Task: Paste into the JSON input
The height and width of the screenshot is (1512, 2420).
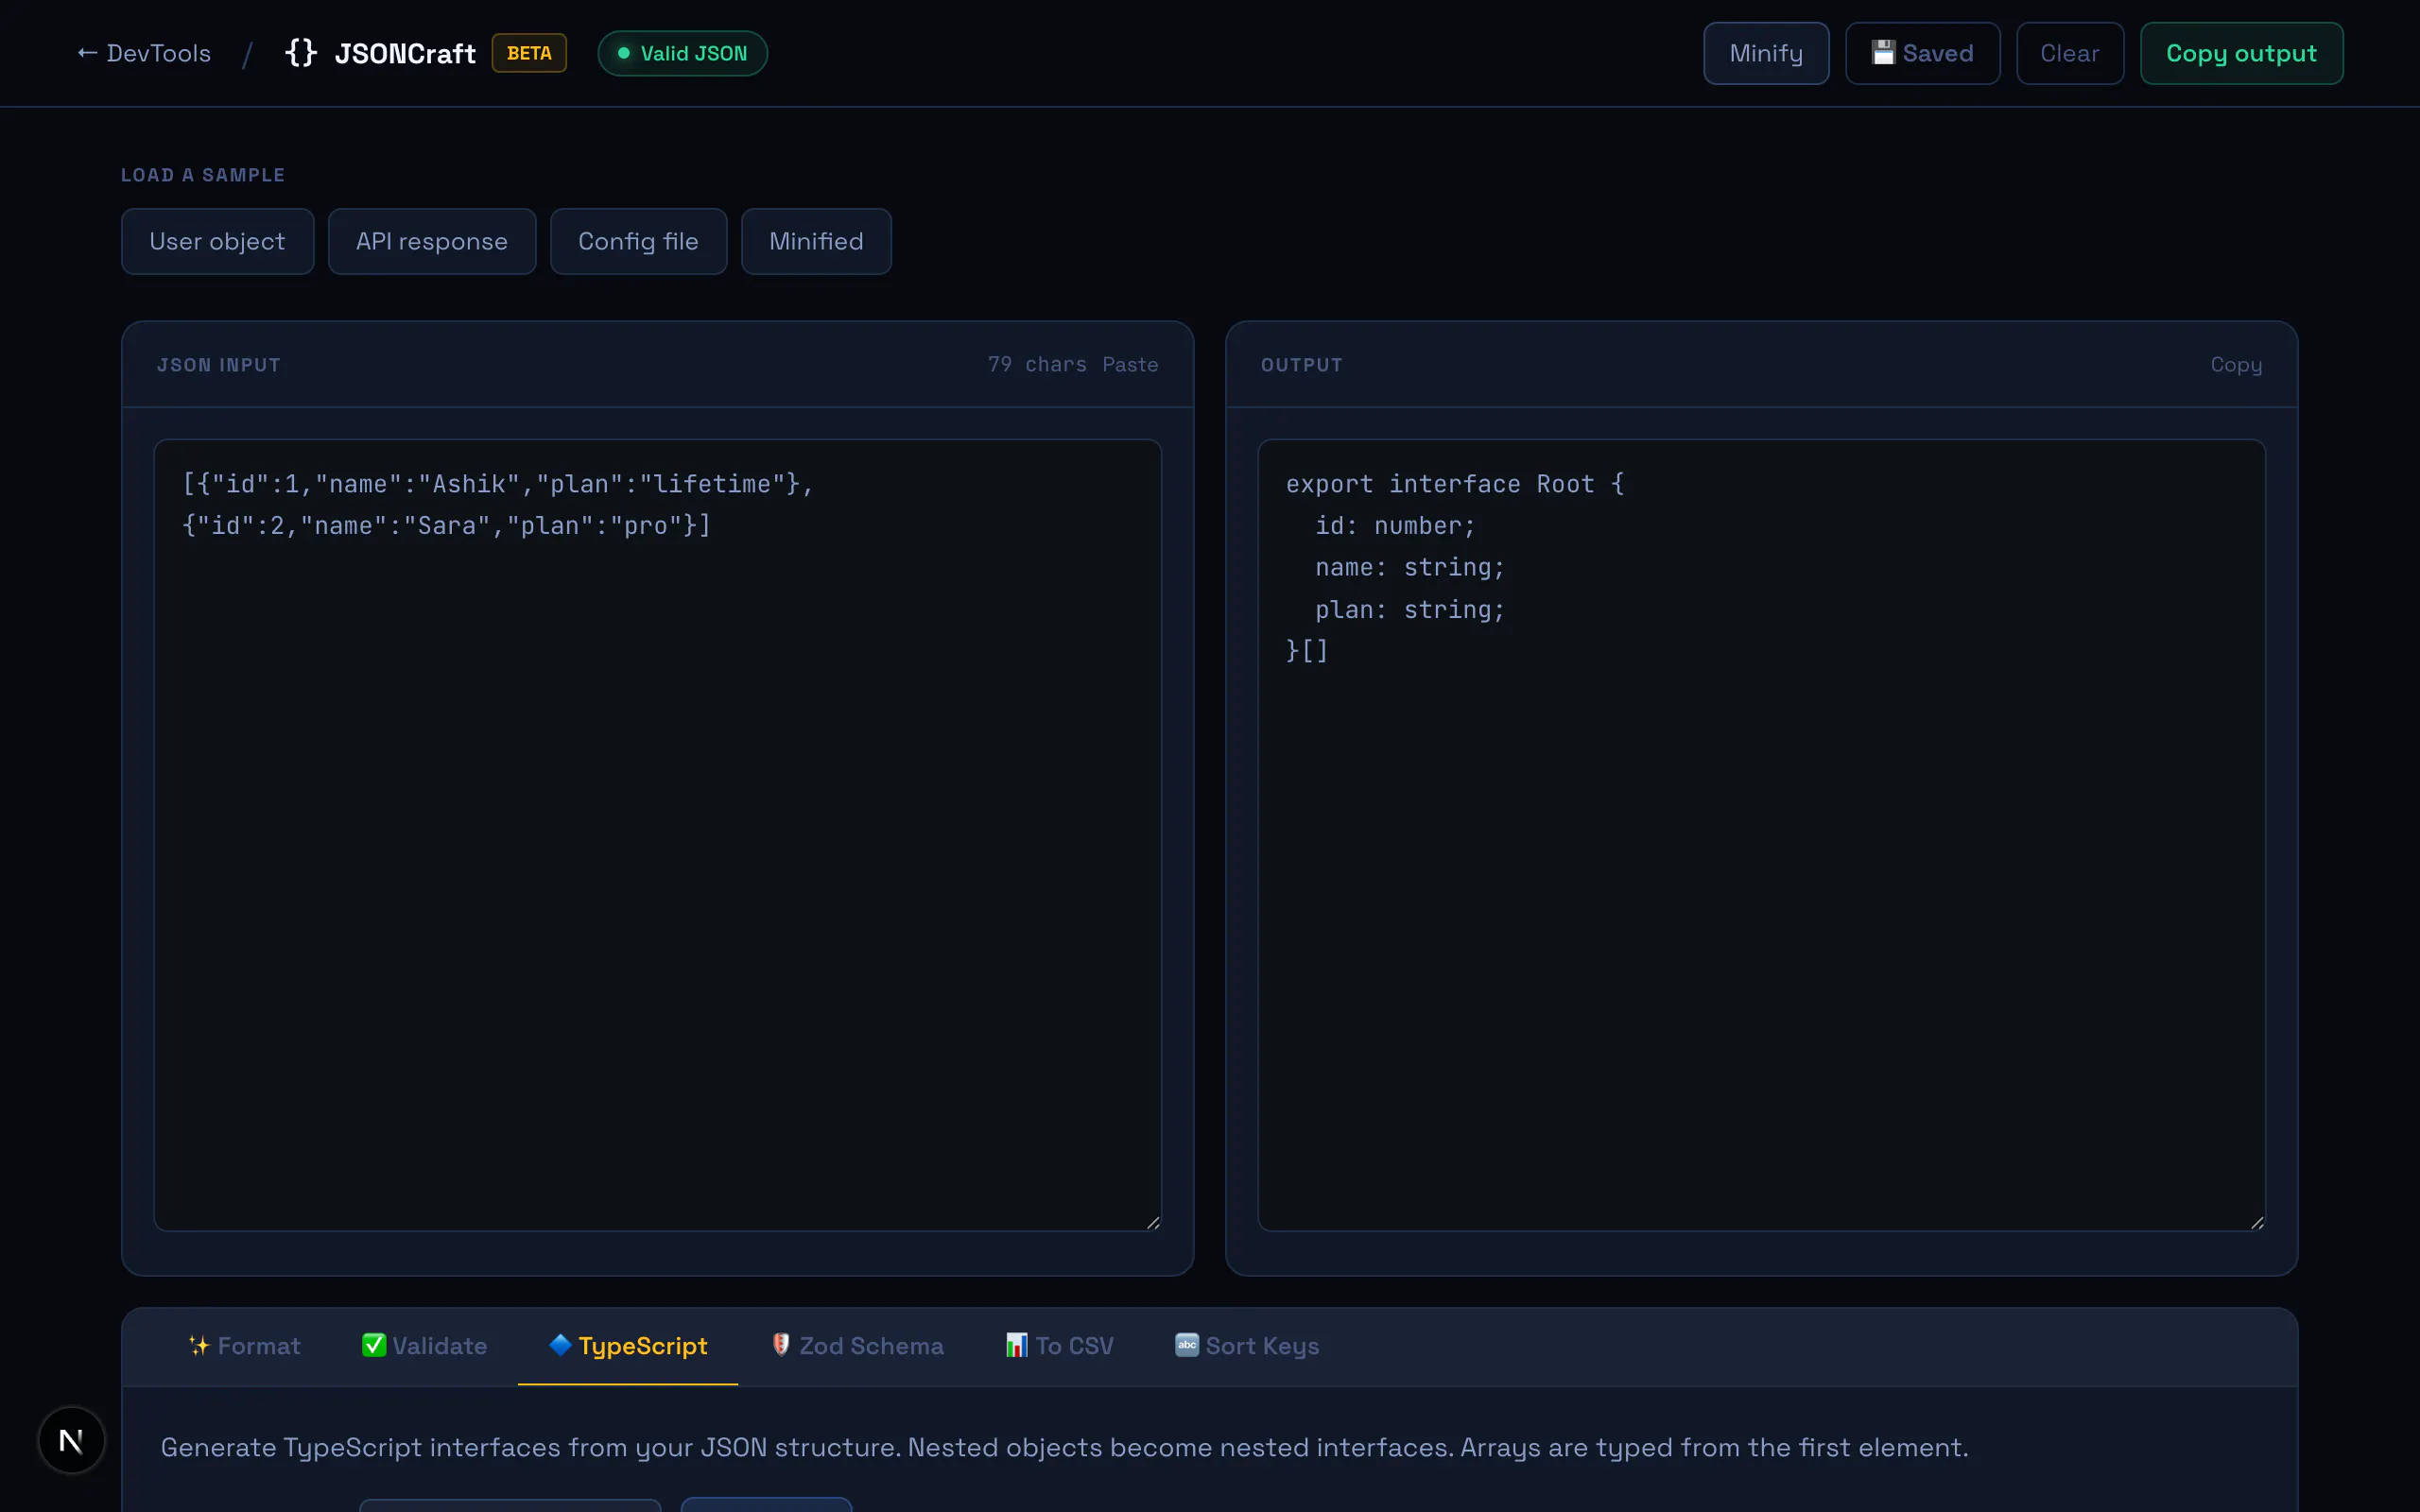Action: pyautogui.click(x=1130, y=365)
